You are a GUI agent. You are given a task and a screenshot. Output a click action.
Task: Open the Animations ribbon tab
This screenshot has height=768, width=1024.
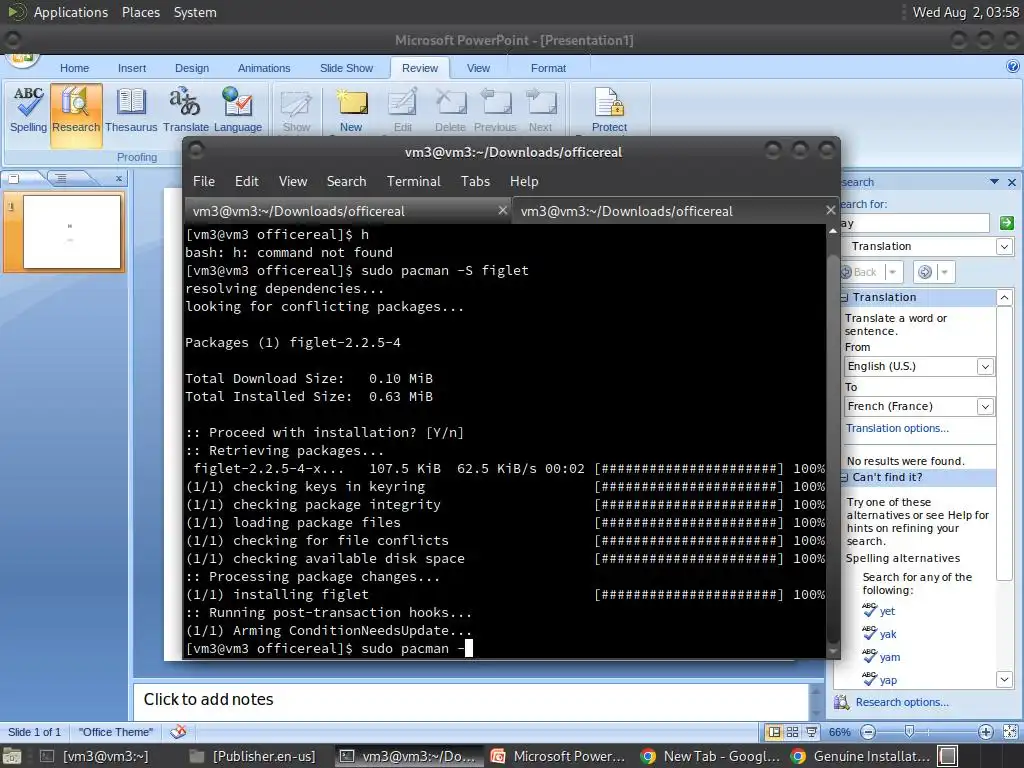(x=264, y=68)
